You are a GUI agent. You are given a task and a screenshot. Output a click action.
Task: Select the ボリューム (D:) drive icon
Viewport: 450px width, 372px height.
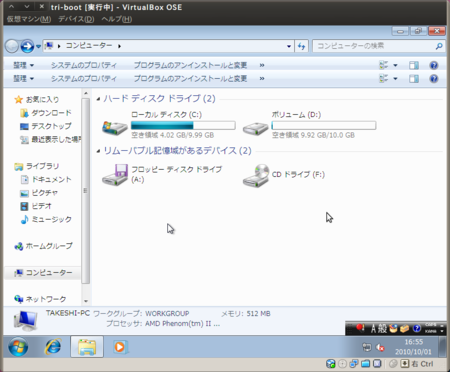(255, 128)
